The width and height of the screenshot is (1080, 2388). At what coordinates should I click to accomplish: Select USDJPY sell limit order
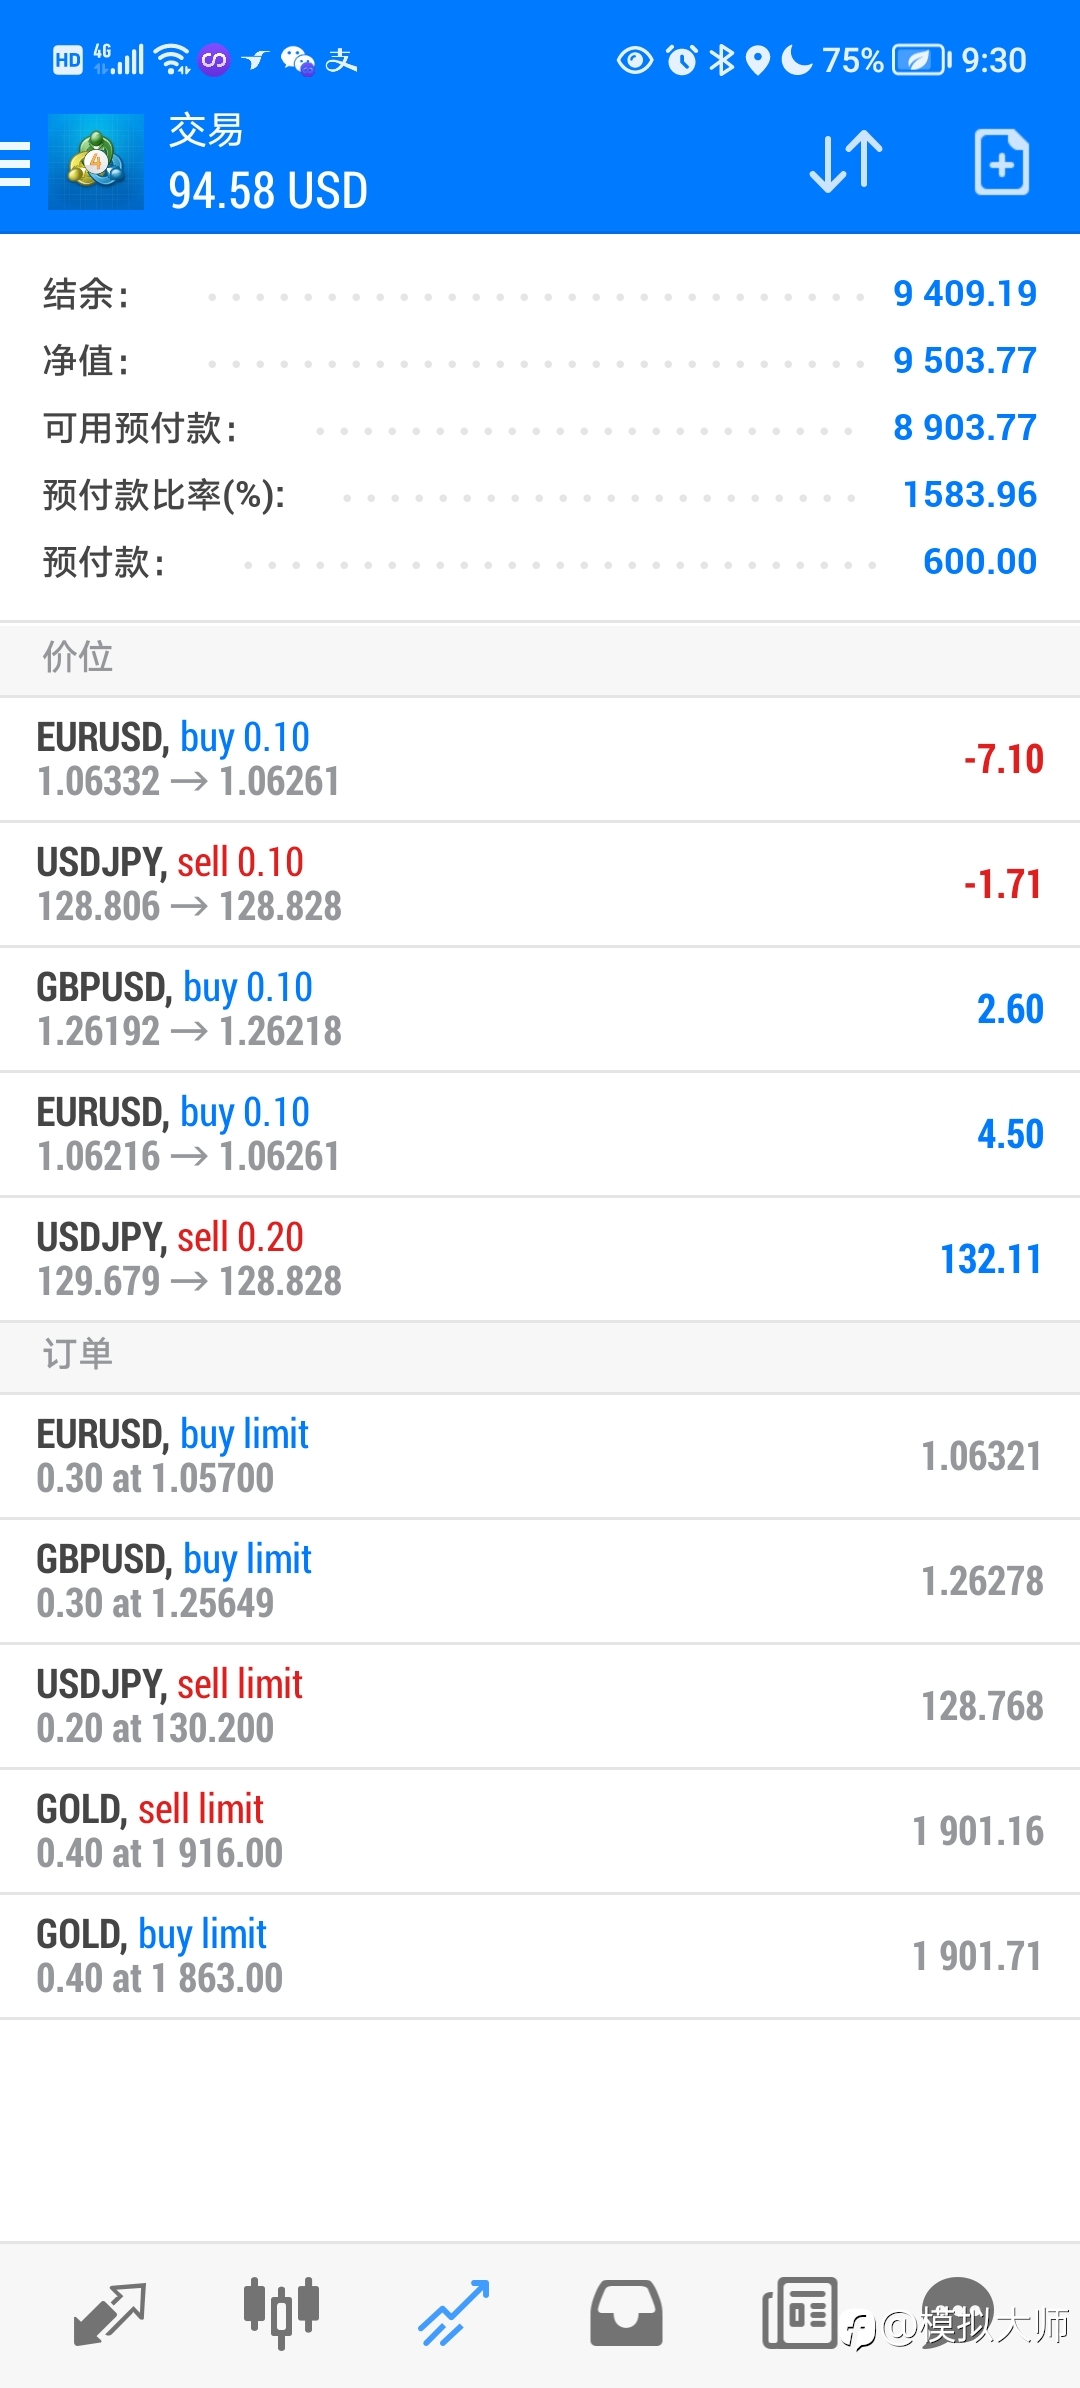coord(540,1707)
